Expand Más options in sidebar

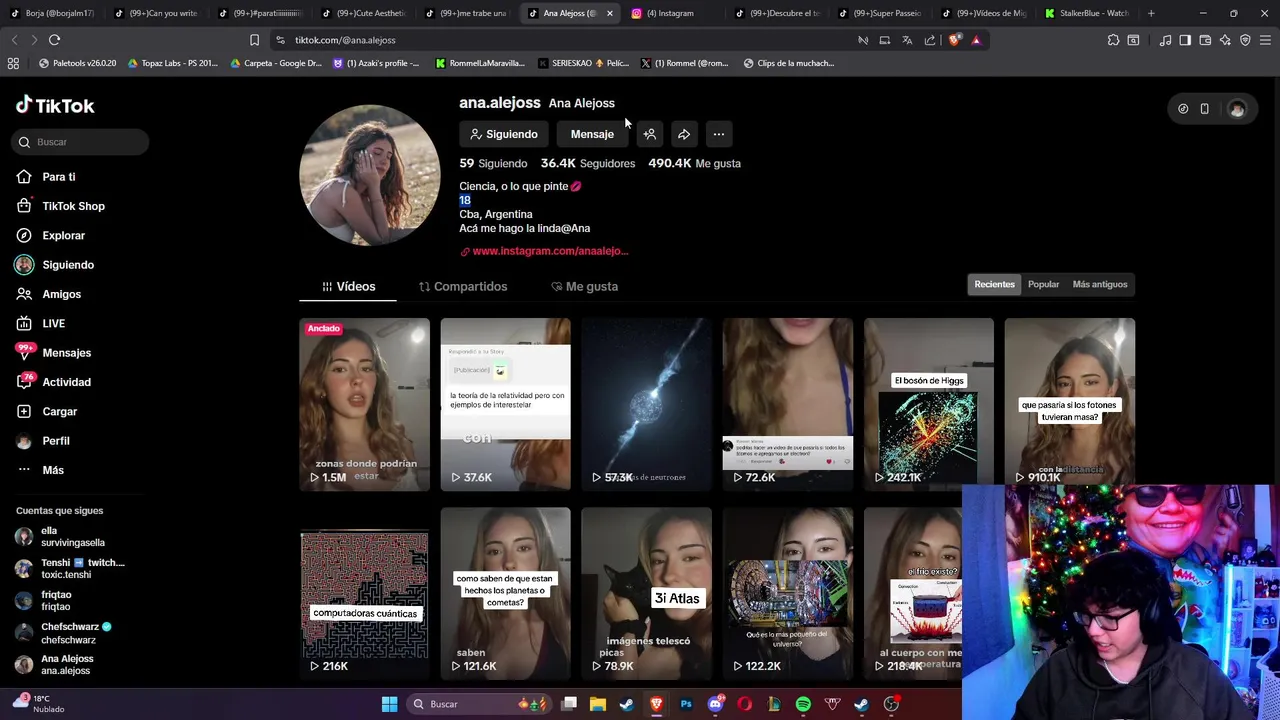click(x=40, y=470)
